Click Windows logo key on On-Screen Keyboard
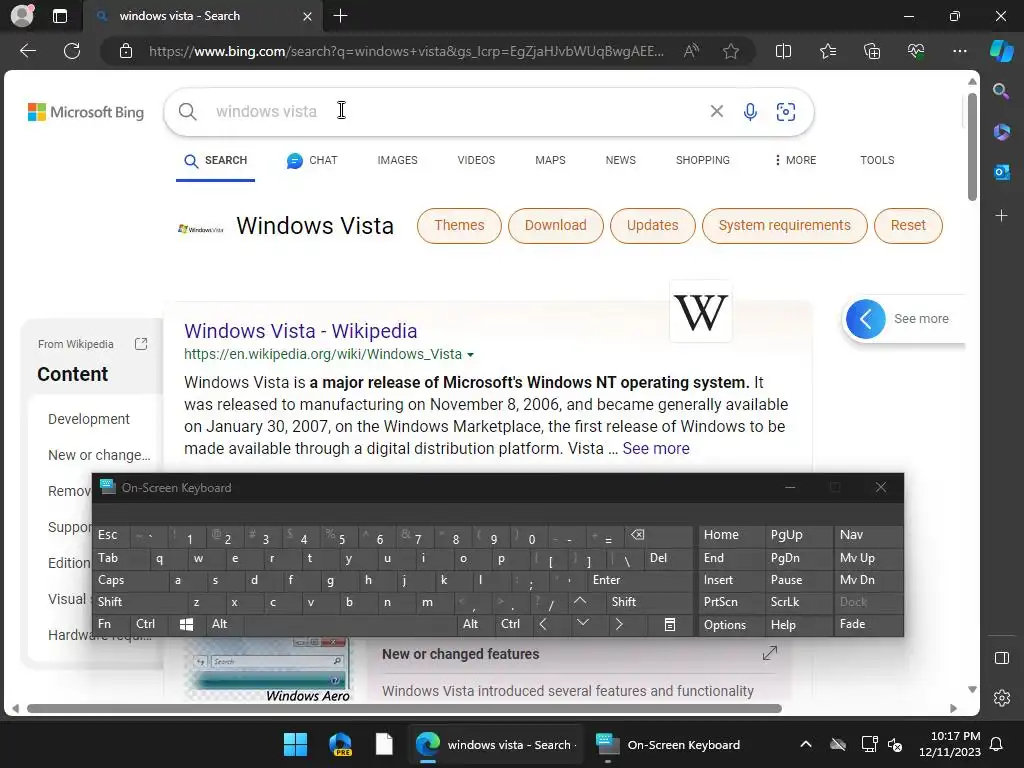The image size is (1024, 768). (186, 624)
